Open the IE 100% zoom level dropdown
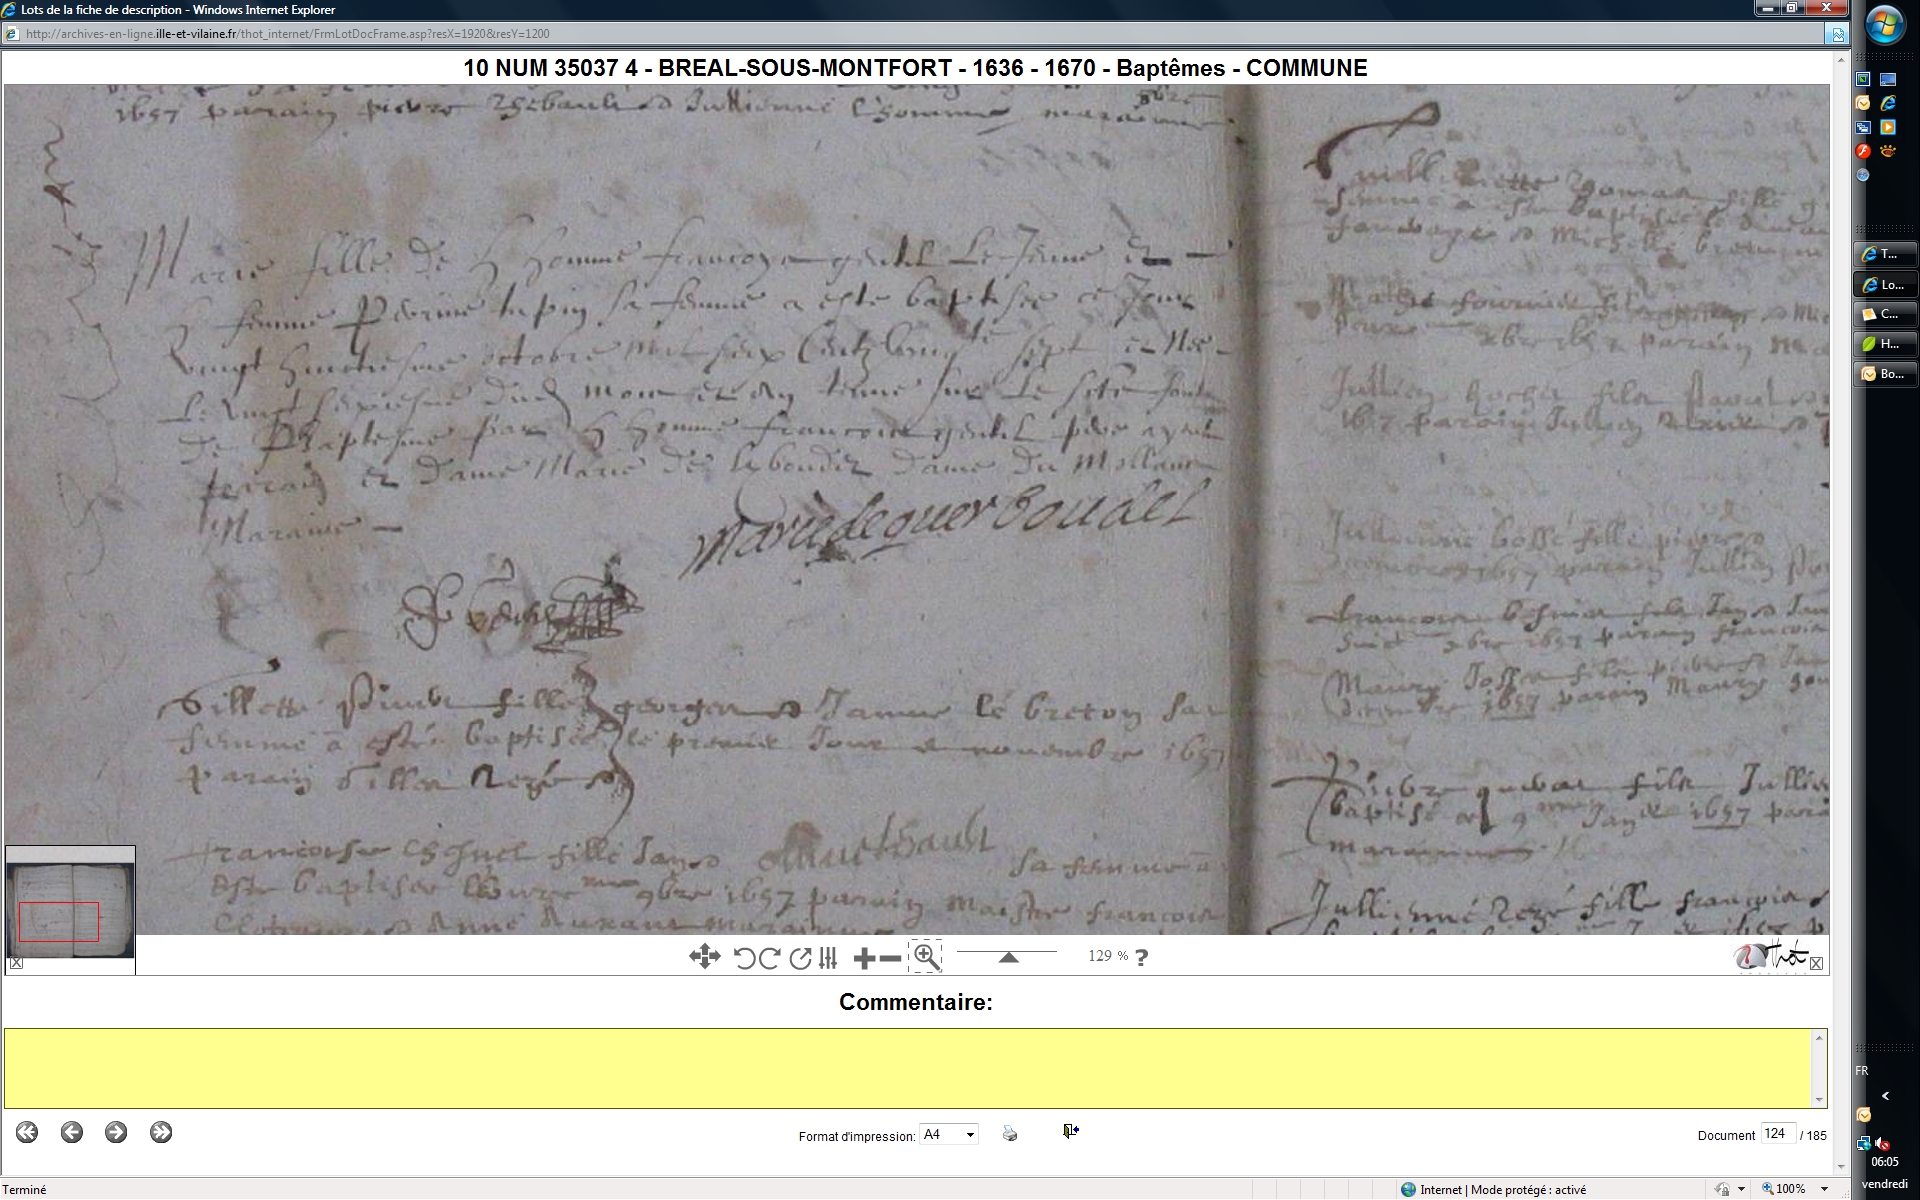The height and width of the screenshot is (1200, 1920). point(1824,1189)
